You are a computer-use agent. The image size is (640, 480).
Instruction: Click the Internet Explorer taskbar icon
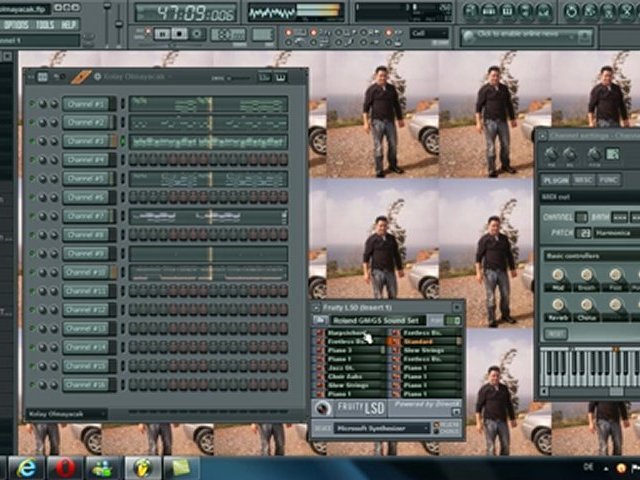click(x=25, y=467)
